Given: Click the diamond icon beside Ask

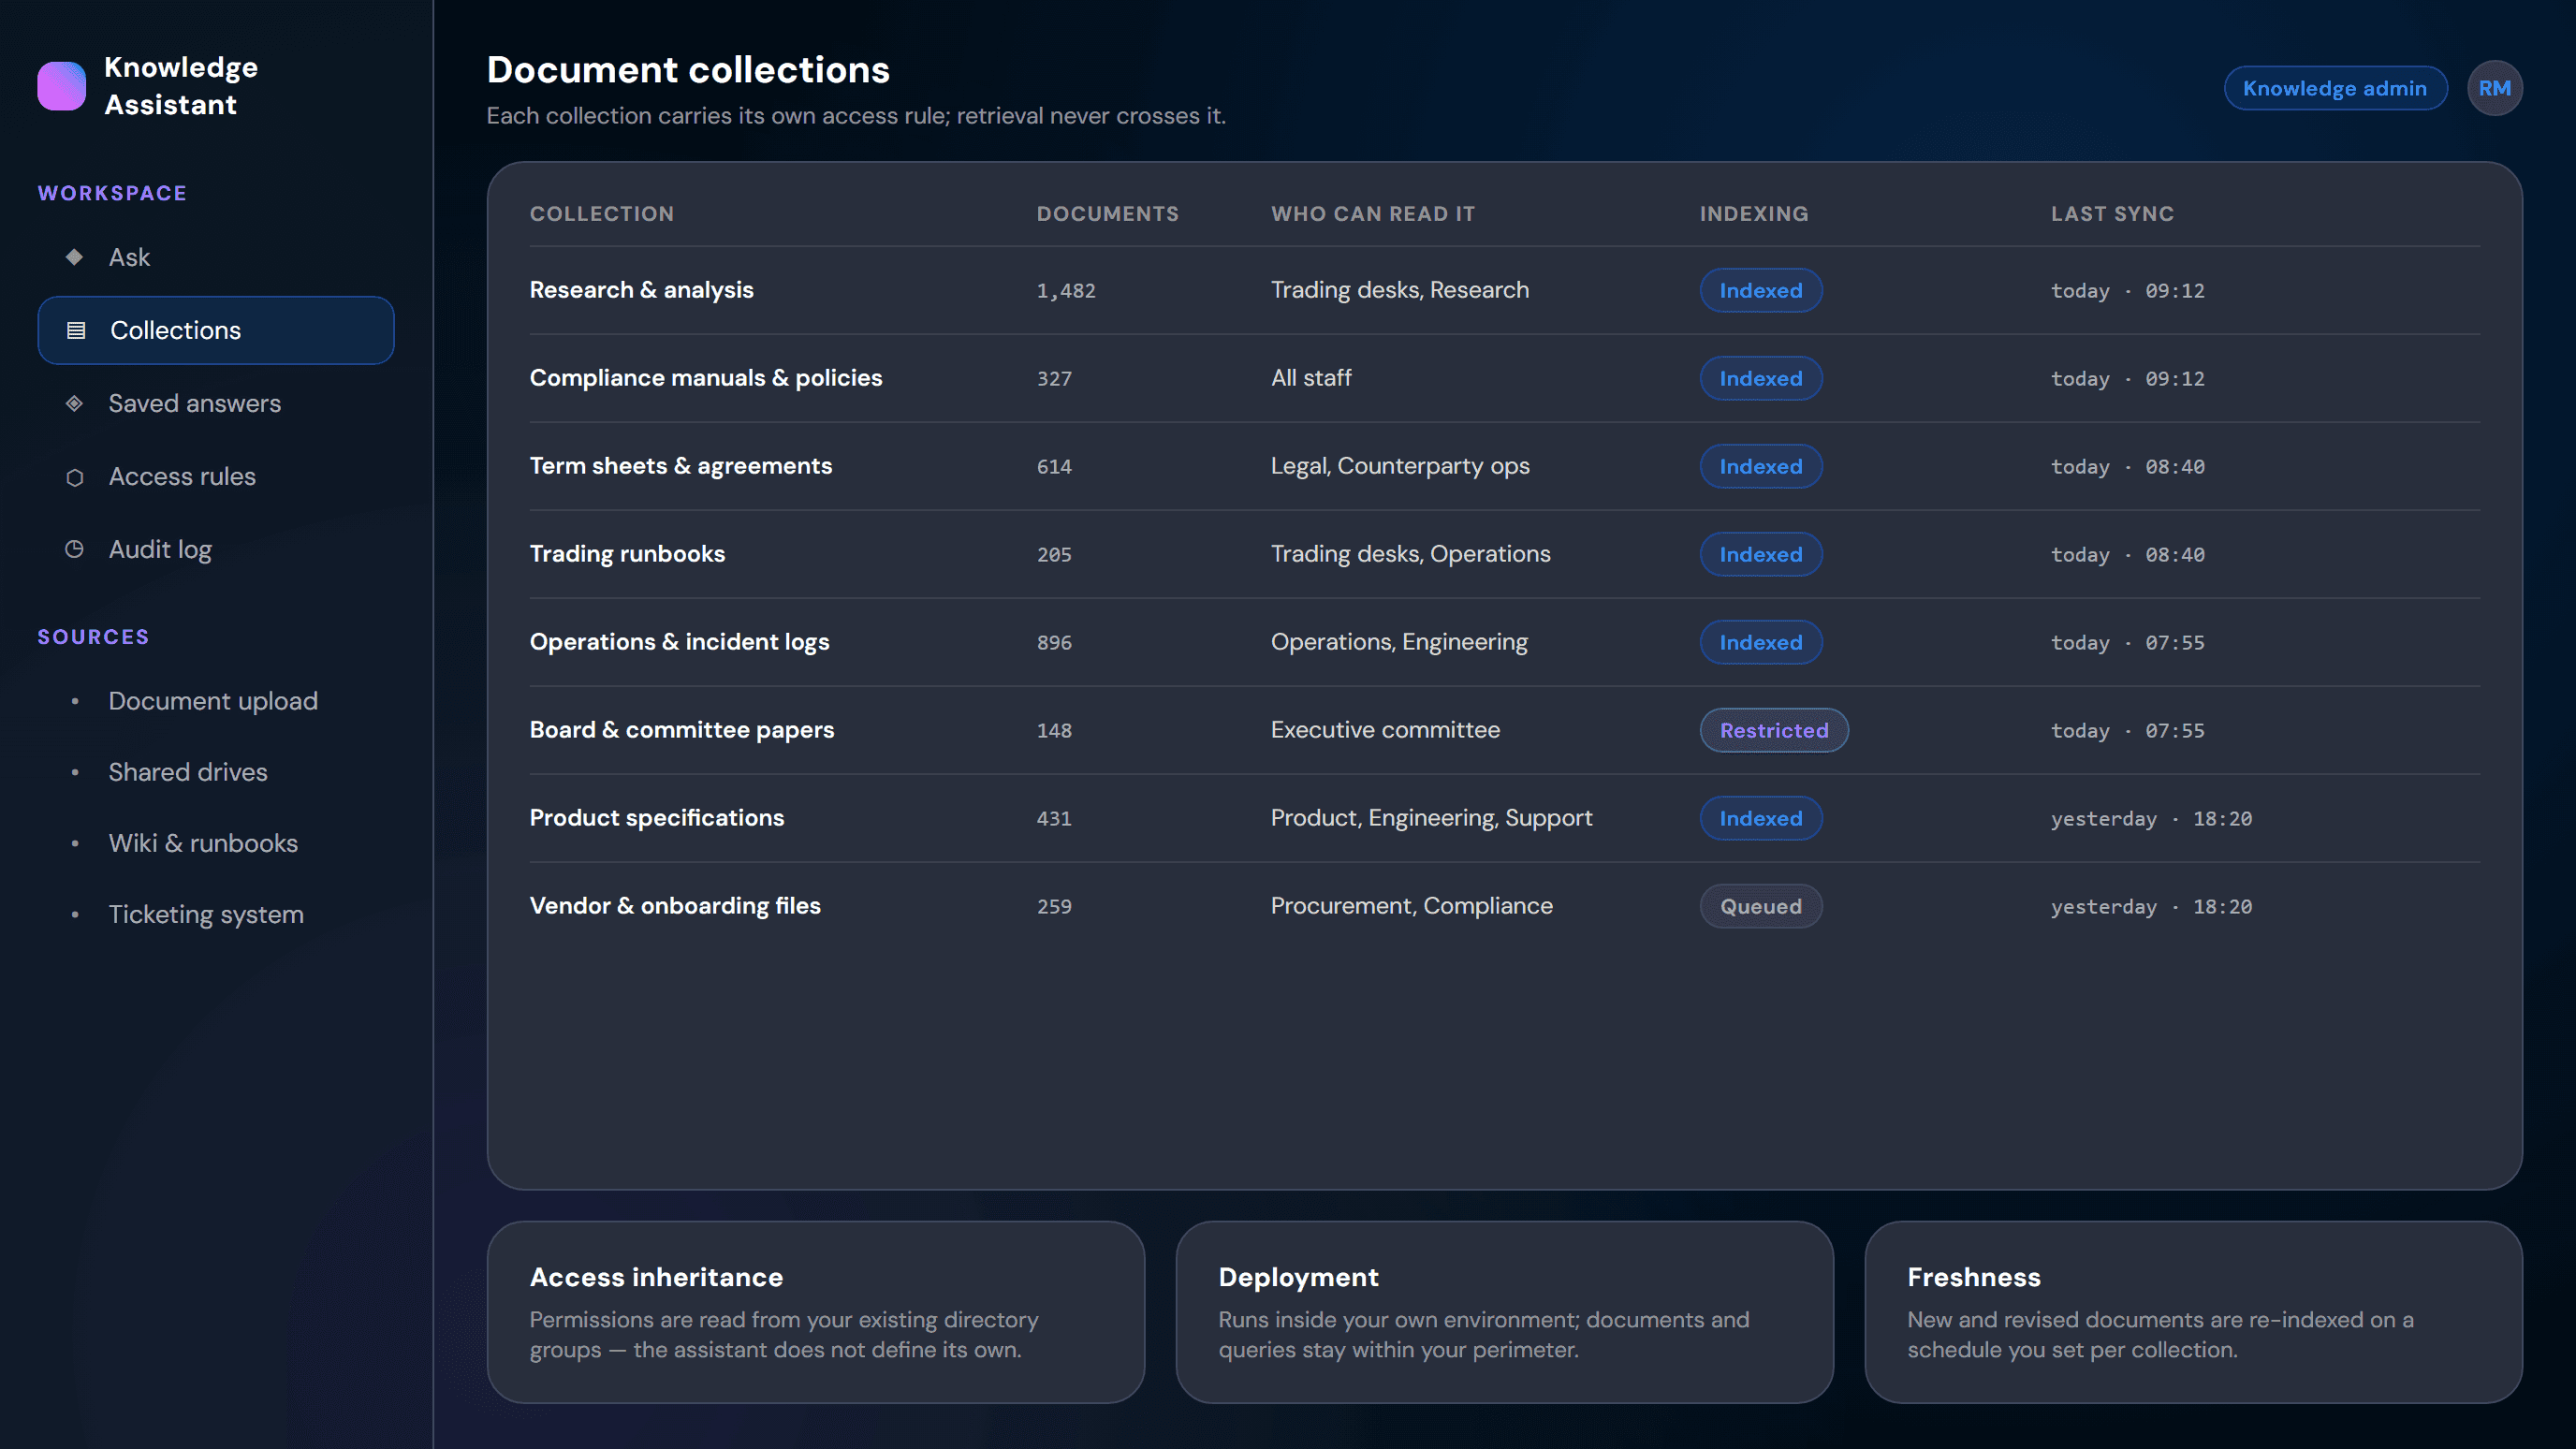Looking at the screenshot, I should tap(74, 257).
